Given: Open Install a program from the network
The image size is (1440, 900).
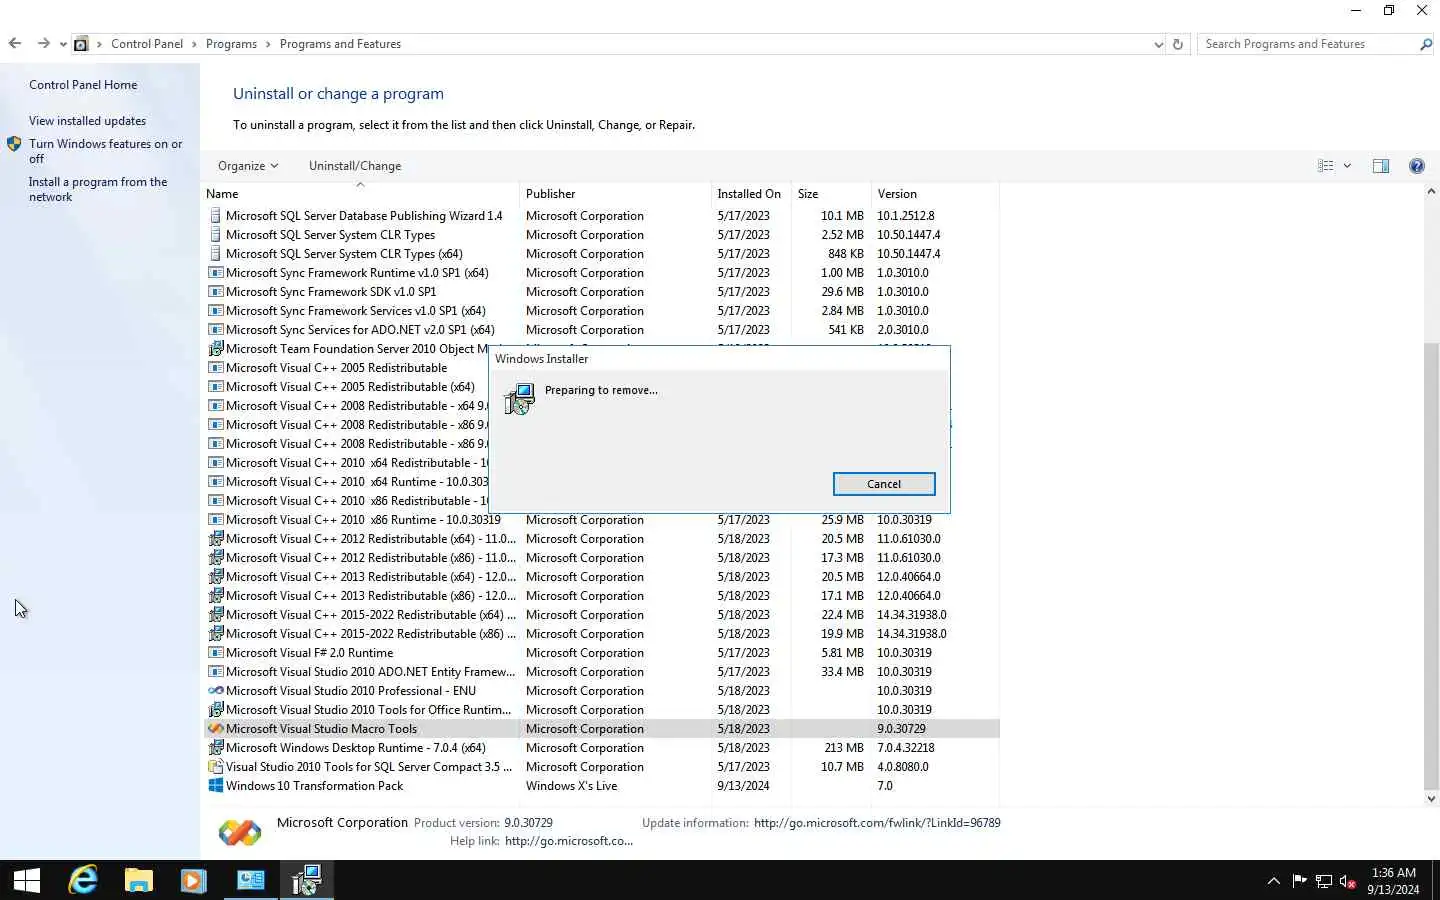Looking at the screenshot, I should (x=97, y=189).
